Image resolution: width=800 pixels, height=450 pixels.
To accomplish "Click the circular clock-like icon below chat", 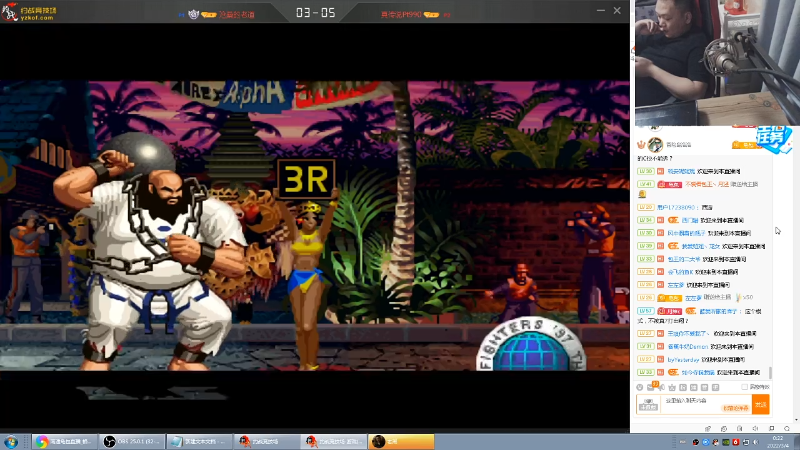I will pos(724,429).
